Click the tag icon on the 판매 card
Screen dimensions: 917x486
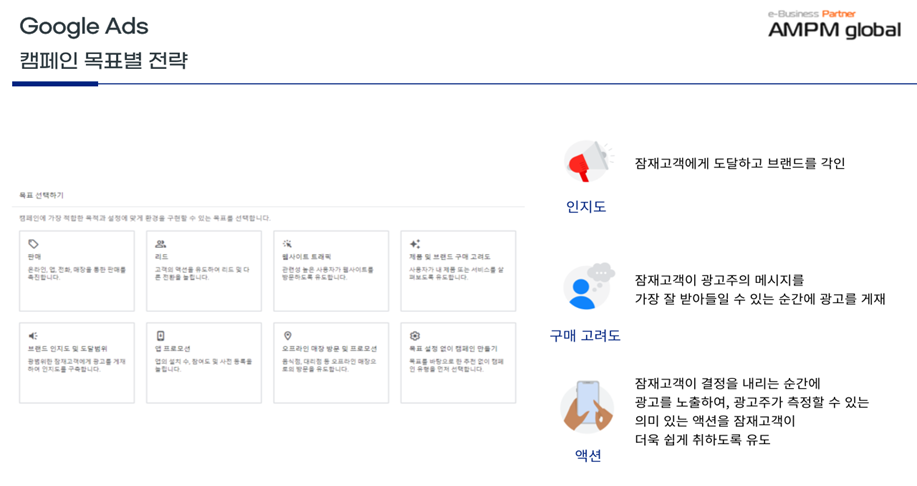point(33,244)
